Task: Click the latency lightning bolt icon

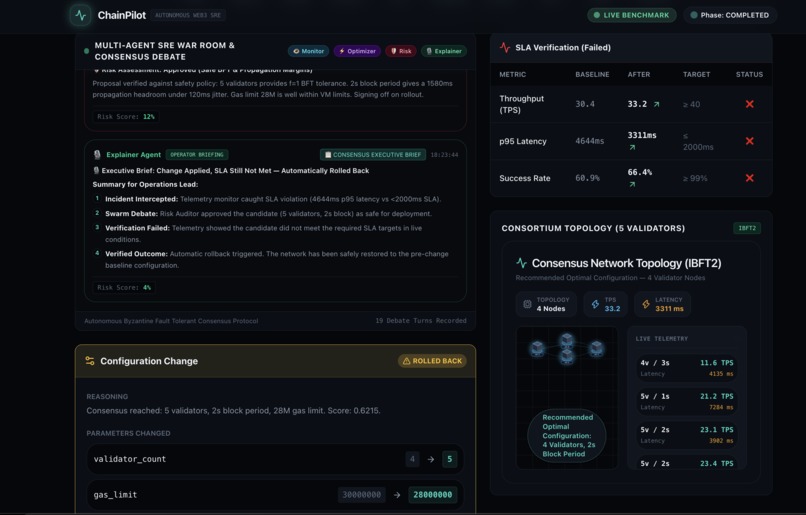Action: point(646,304)
